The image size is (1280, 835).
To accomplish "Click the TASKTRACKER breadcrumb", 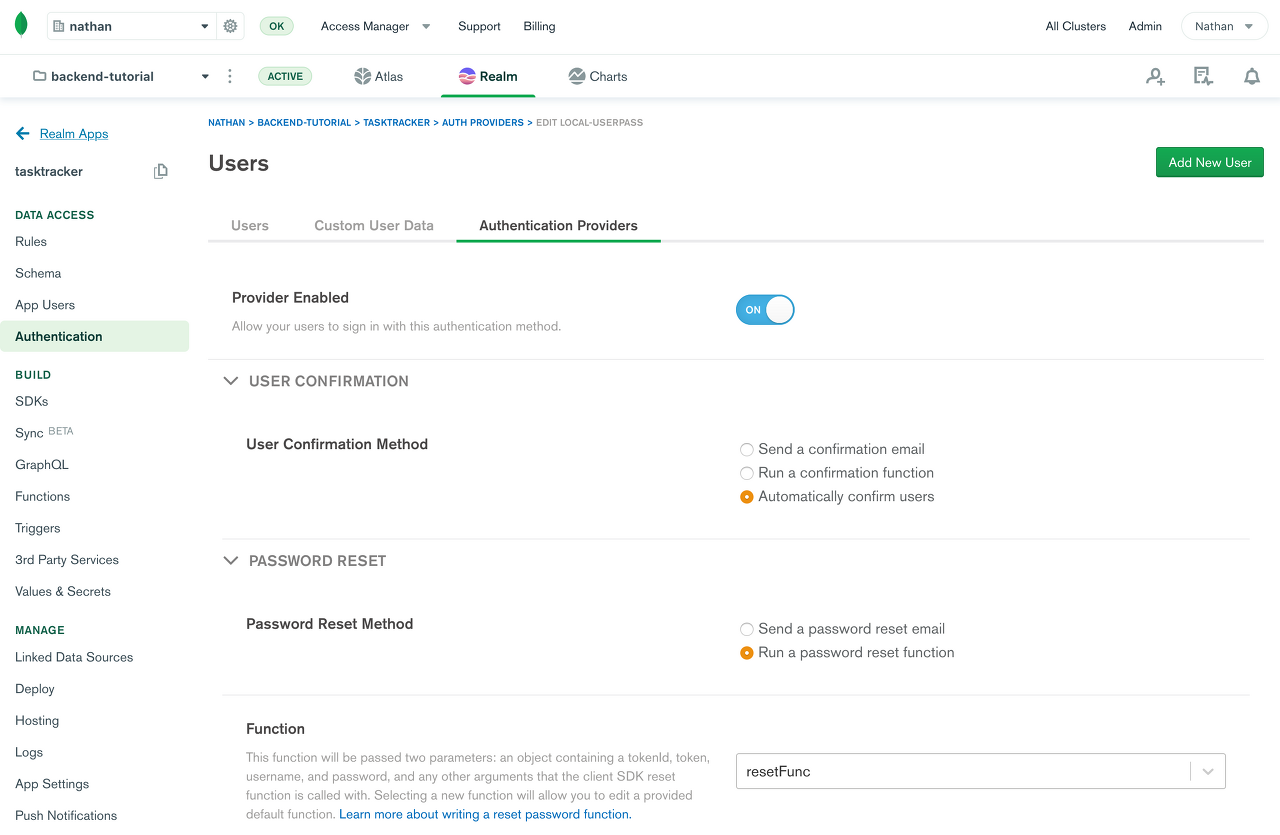I will click(396, 122).
